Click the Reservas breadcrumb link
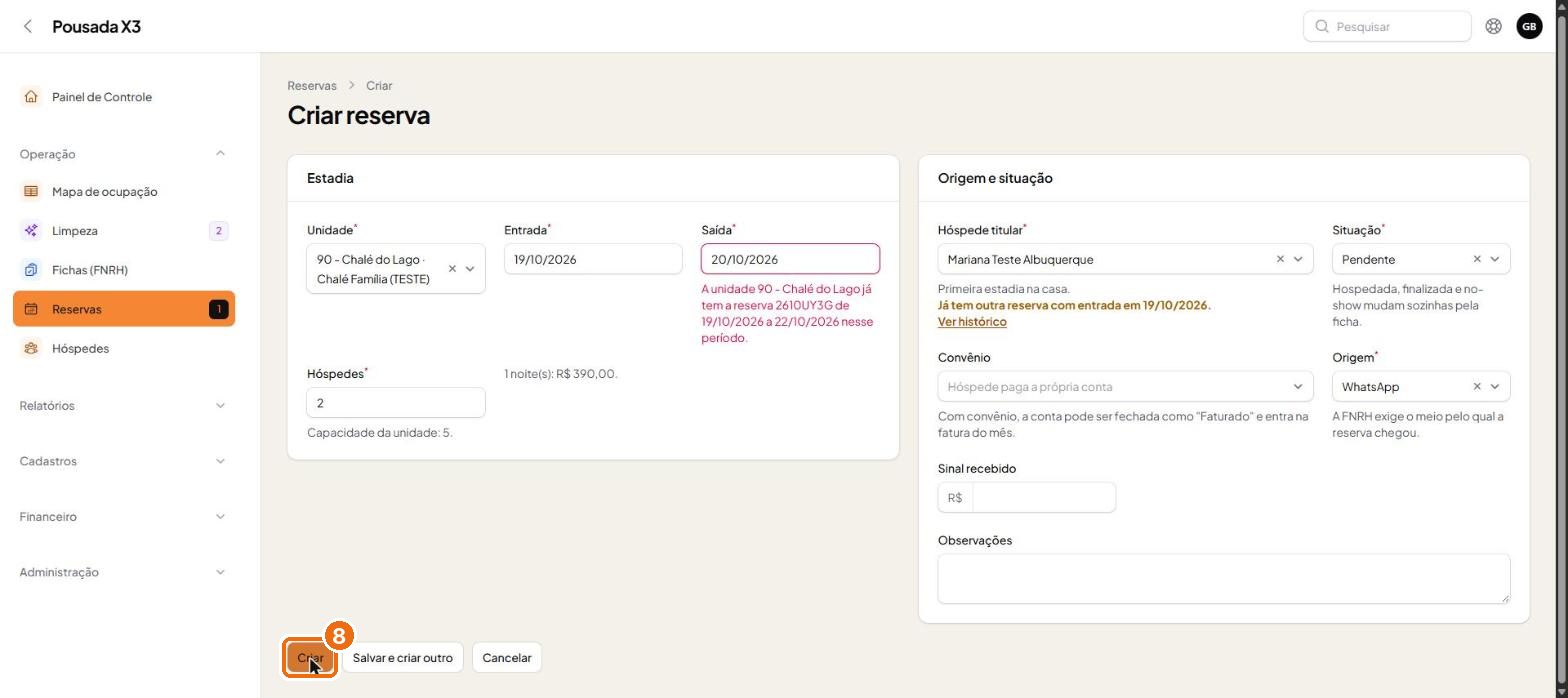 (x=312, y=86)
